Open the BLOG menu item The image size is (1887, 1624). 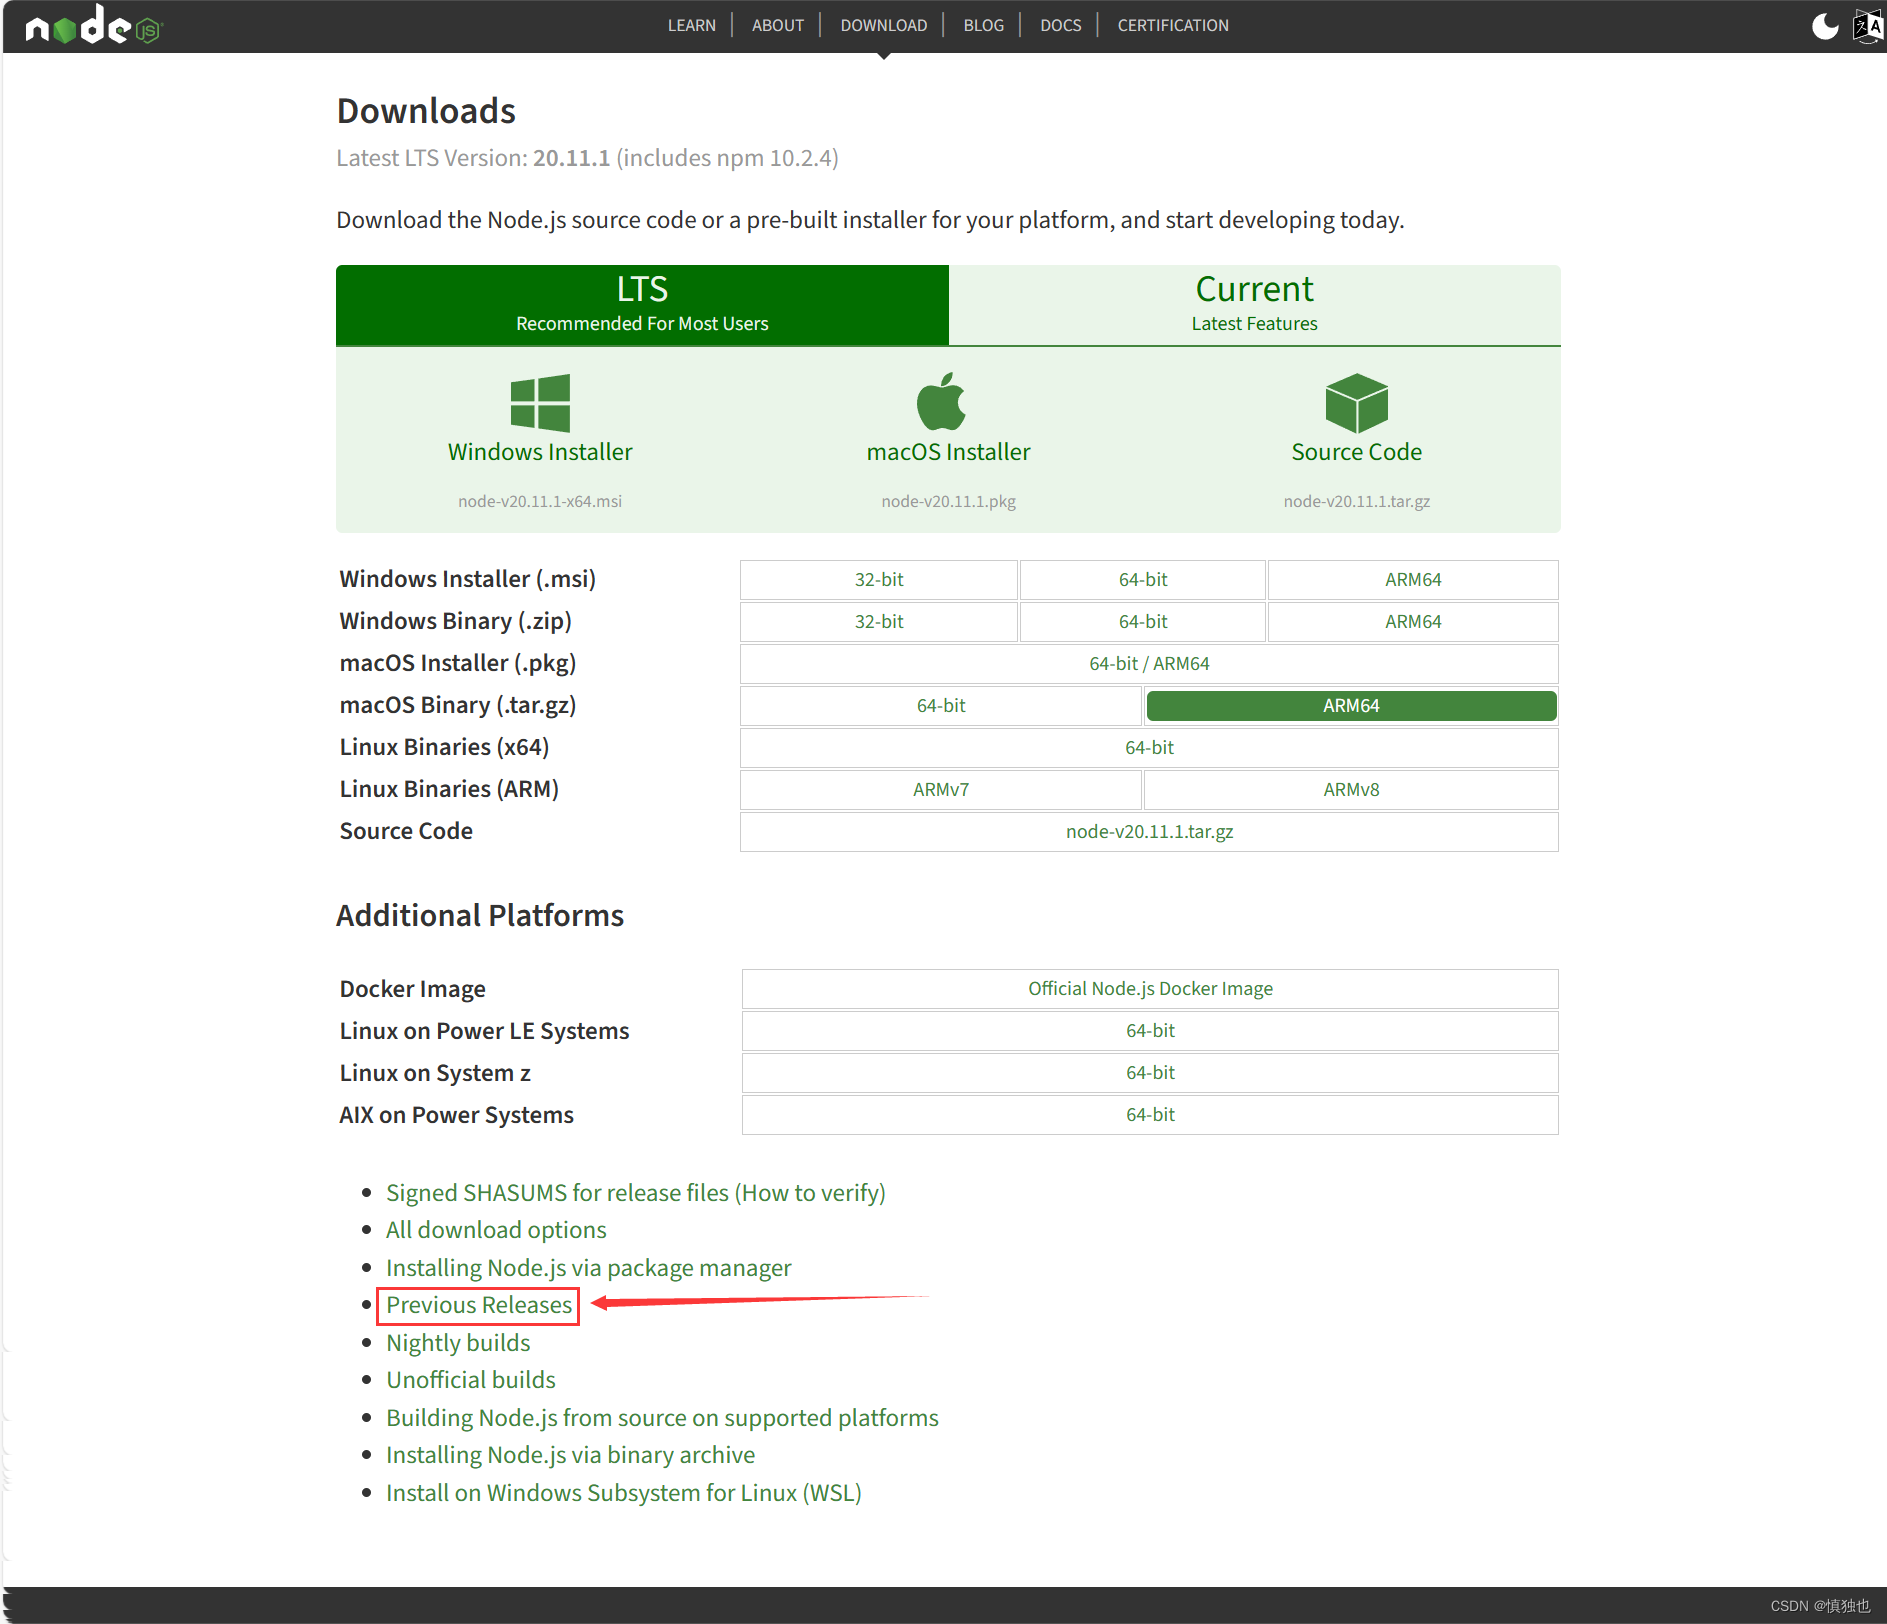(984, 25)
